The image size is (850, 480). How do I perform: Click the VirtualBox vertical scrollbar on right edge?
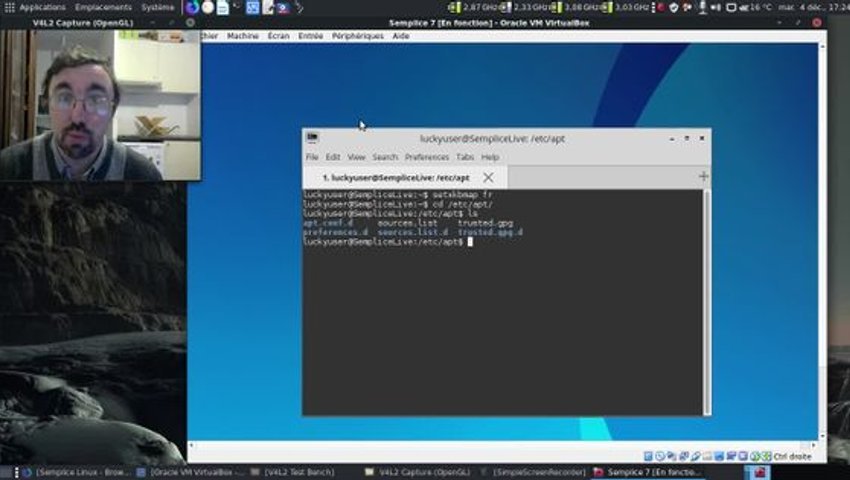coord(822,240)
